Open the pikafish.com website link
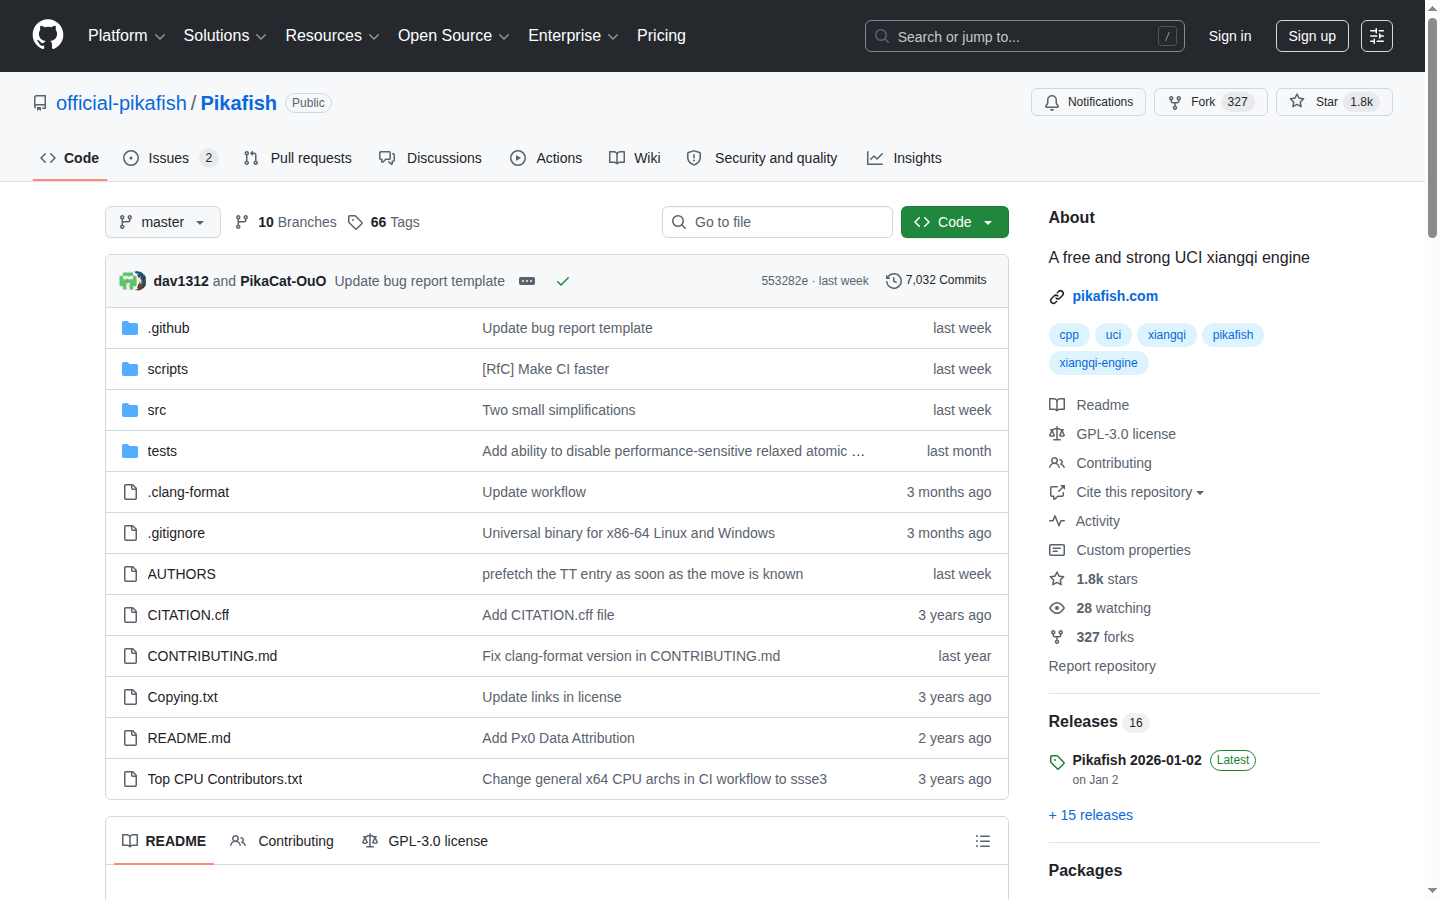 coord(1115,296)
